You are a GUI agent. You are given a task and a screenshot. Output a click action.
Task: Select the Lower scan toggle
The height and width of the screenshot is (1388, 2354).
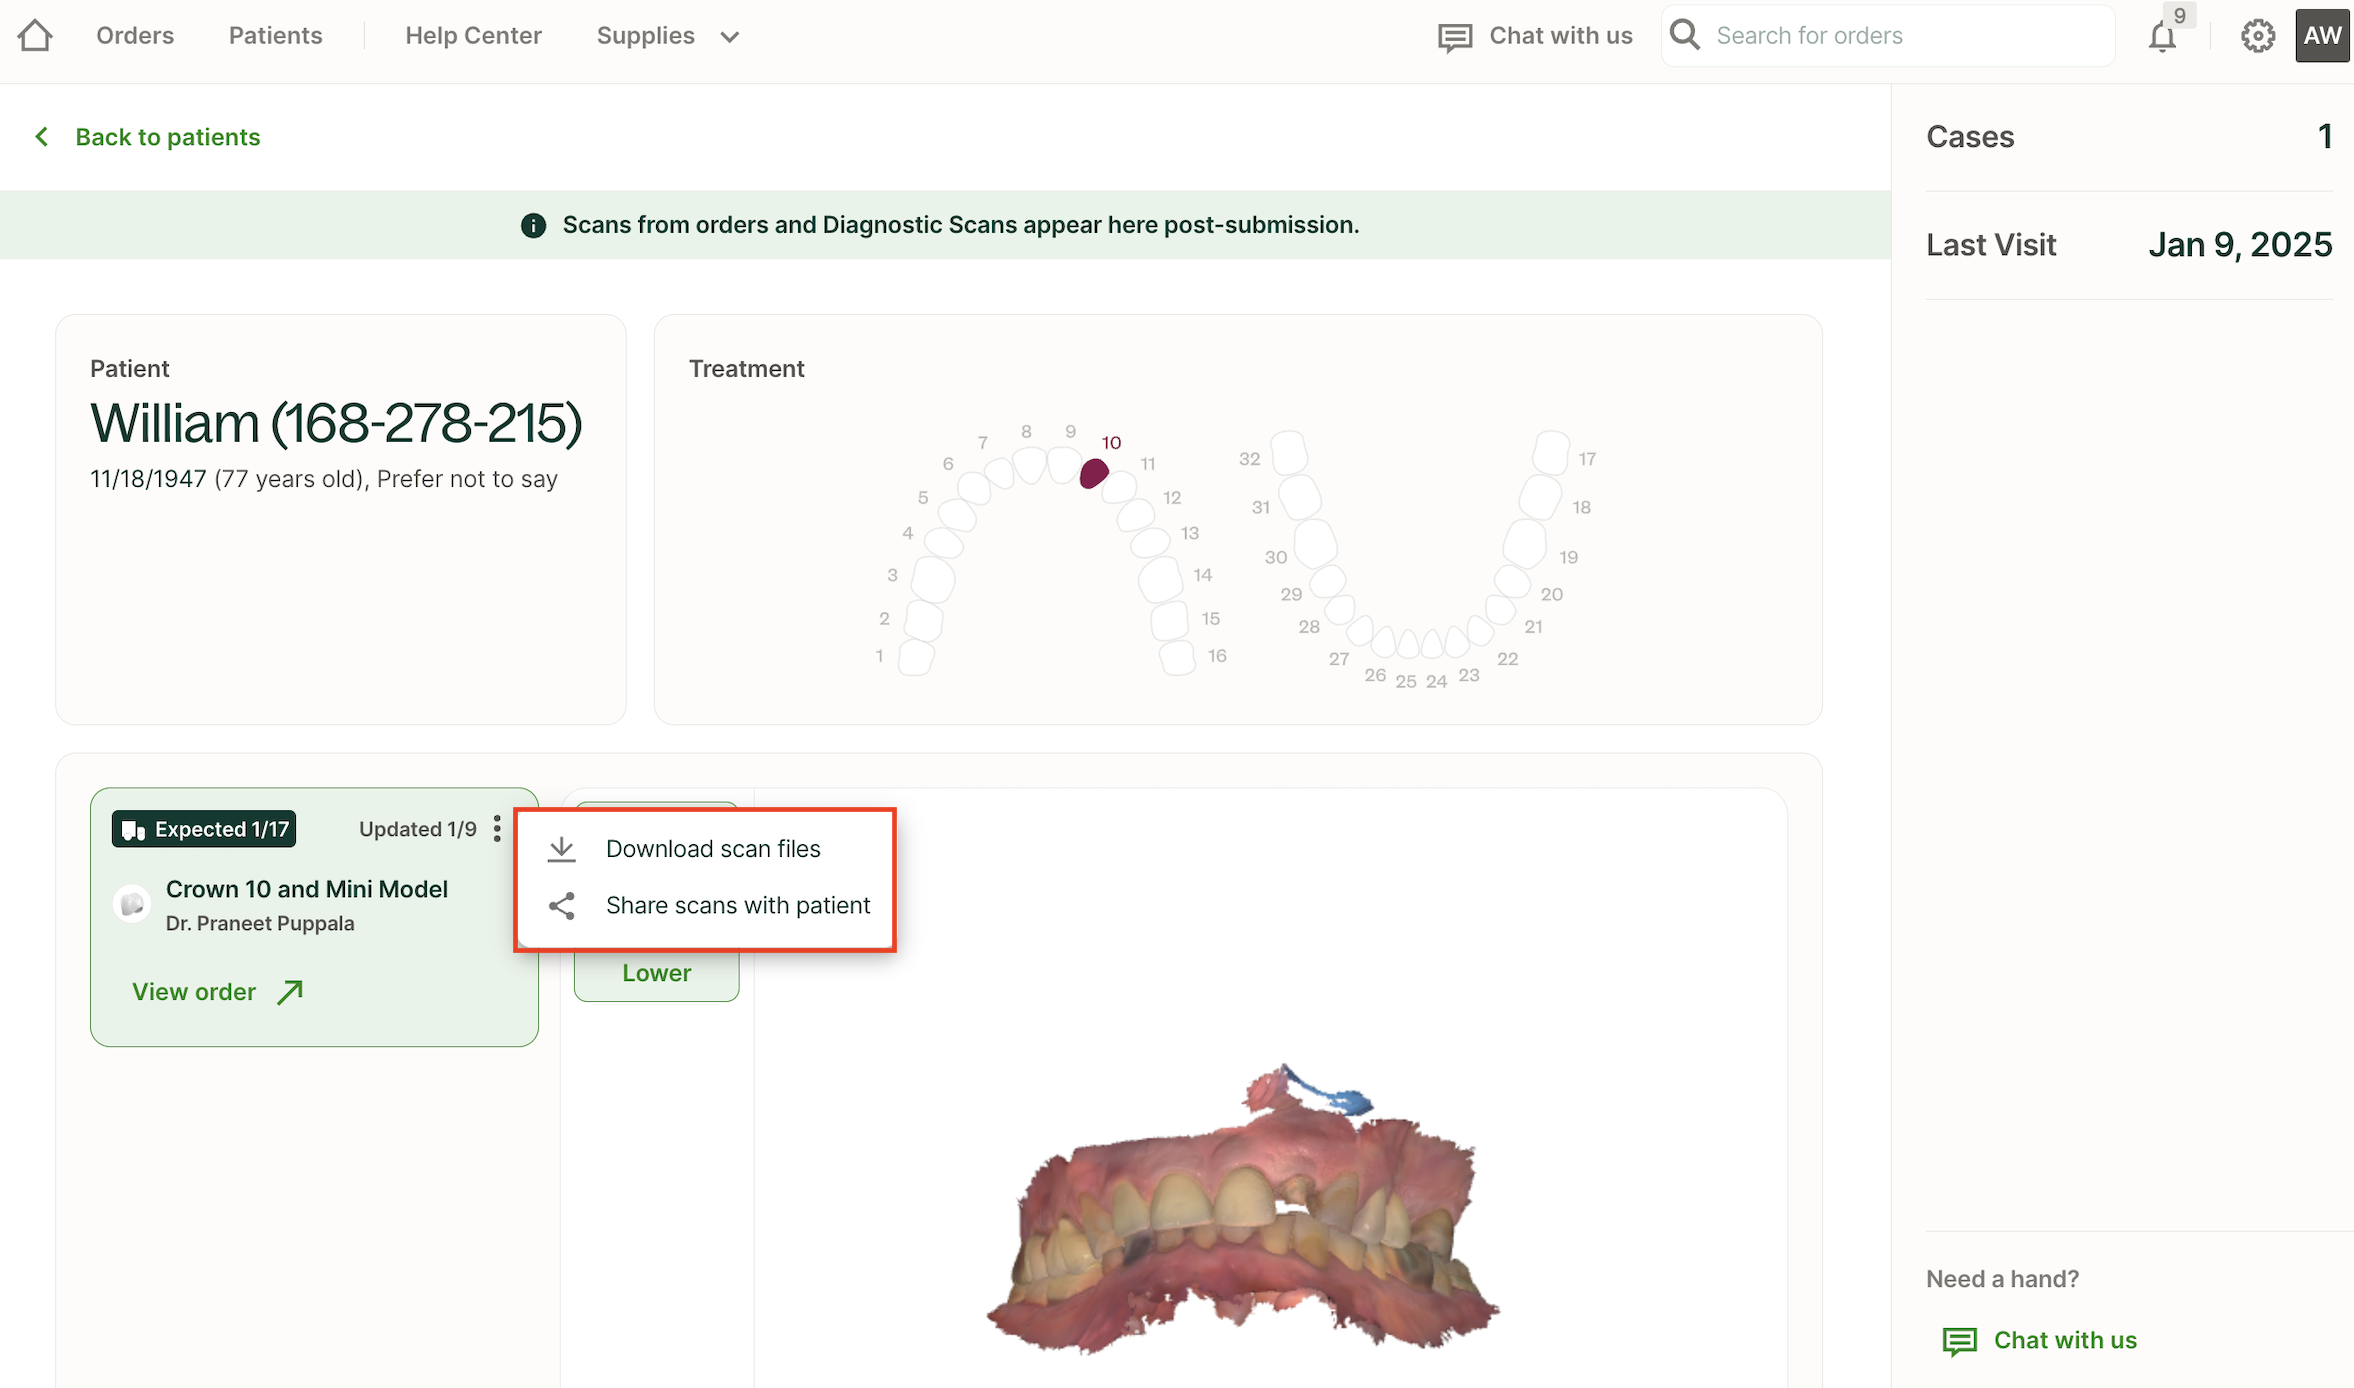point(656,973)
